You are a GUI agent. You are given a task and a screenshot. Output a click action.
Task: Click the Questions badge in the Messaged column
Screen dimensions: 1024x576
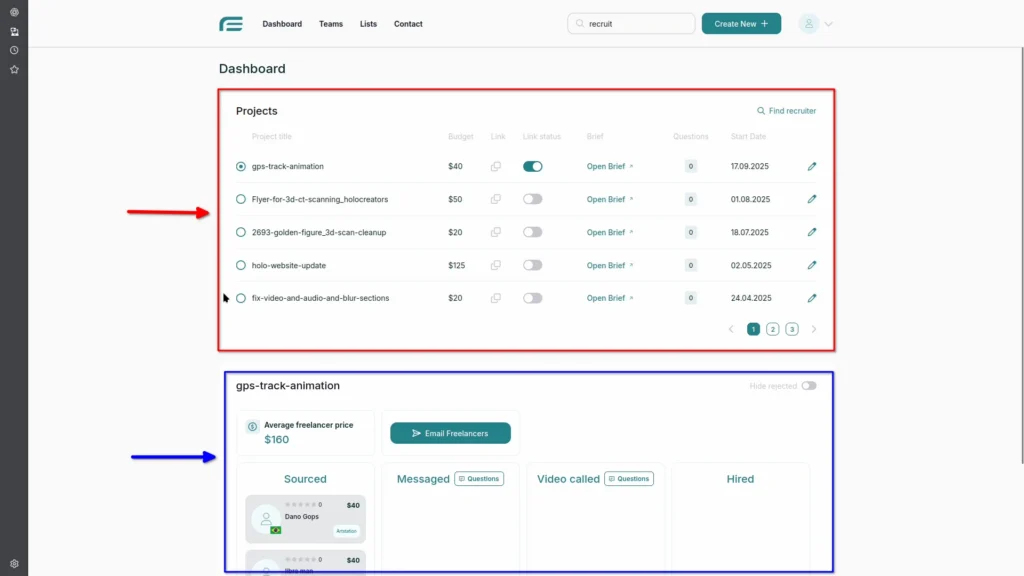click(479, 479)
